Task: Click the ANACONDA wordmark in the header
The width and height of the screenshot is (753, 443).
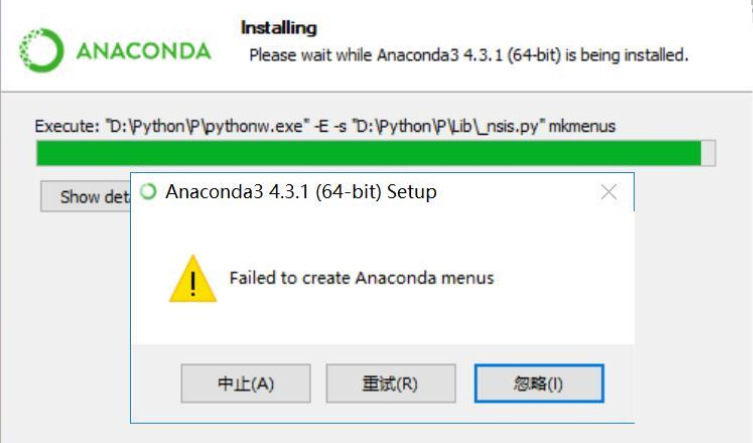Action: [144, 51]
